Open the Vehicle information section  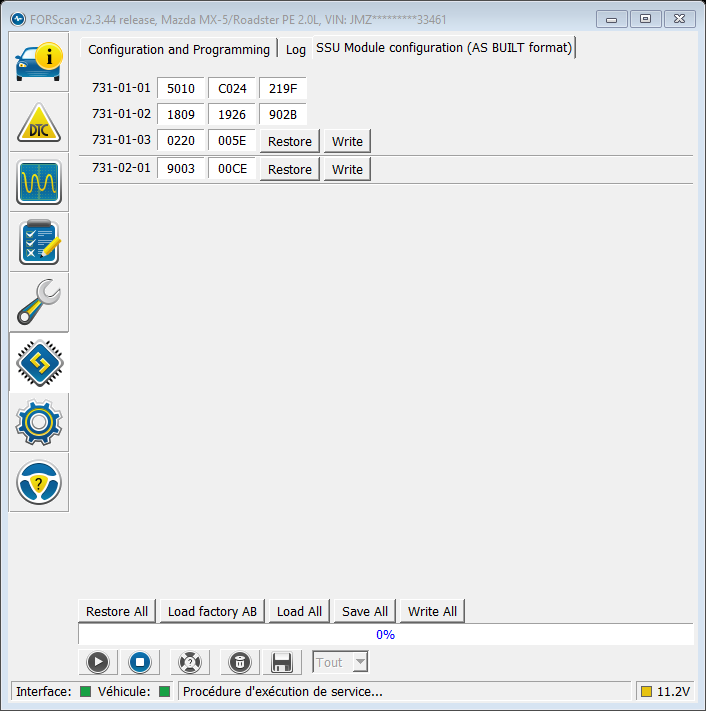(39, 62)
